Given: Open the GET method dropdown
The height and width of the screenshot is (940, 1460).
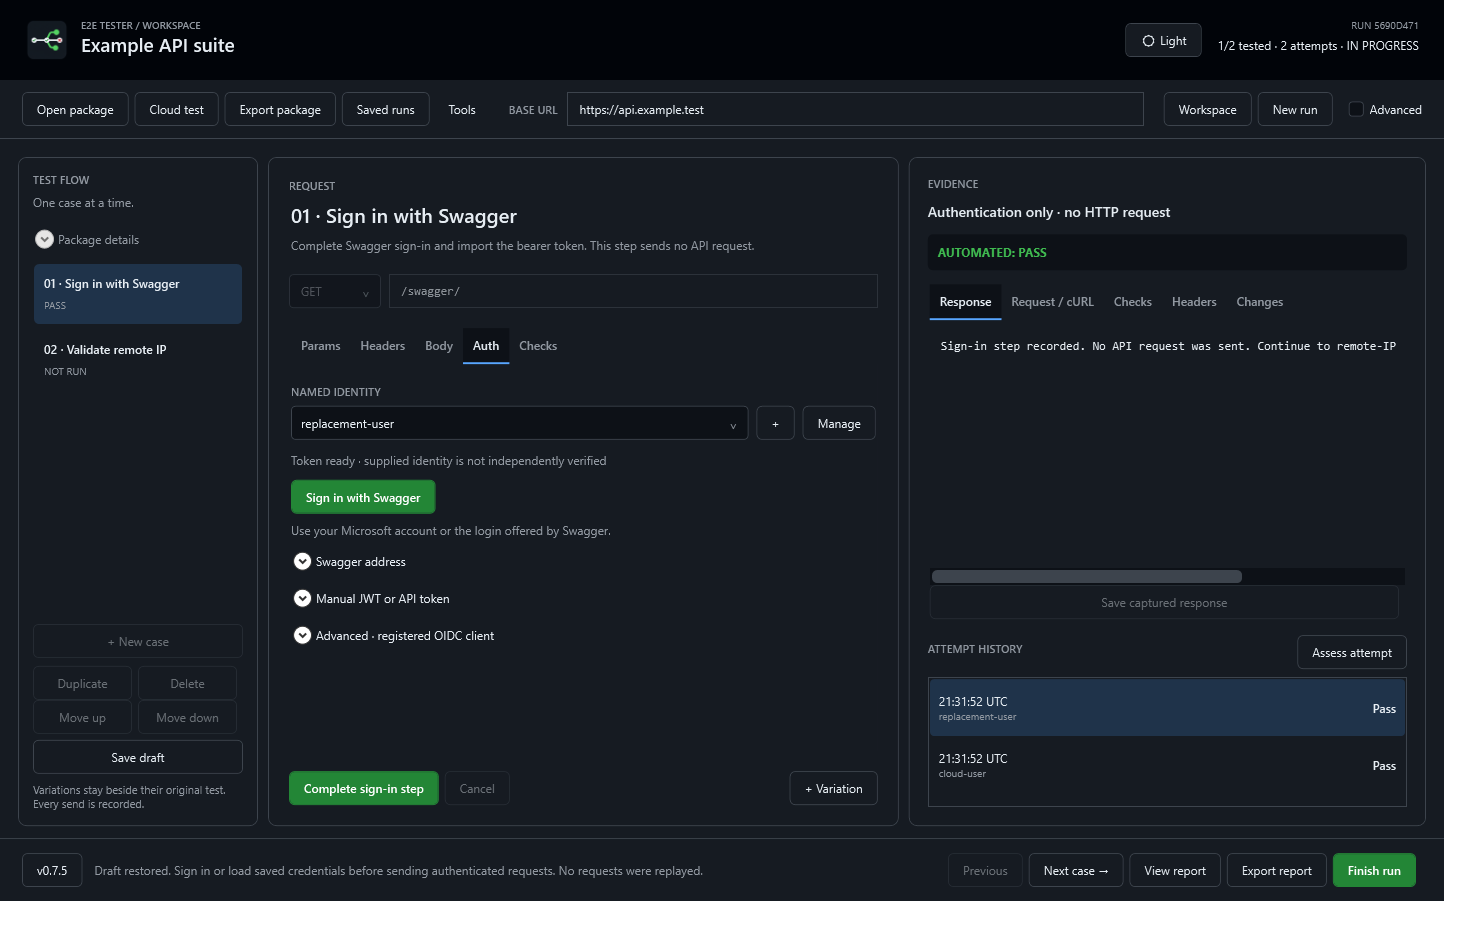Looking at the screenshot, I should (x=335, y=292).
